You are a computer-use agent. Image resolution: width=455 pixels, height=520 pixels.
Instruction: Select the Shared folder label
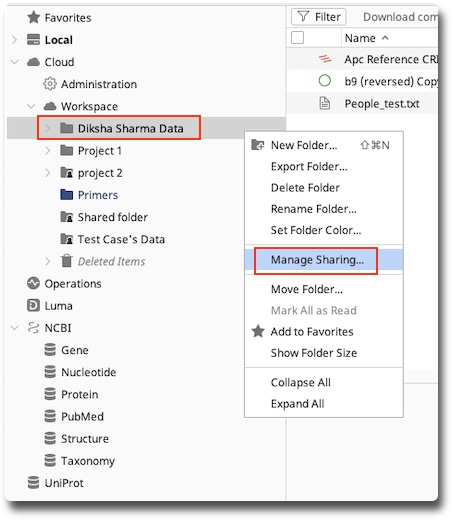click(113, 217)
